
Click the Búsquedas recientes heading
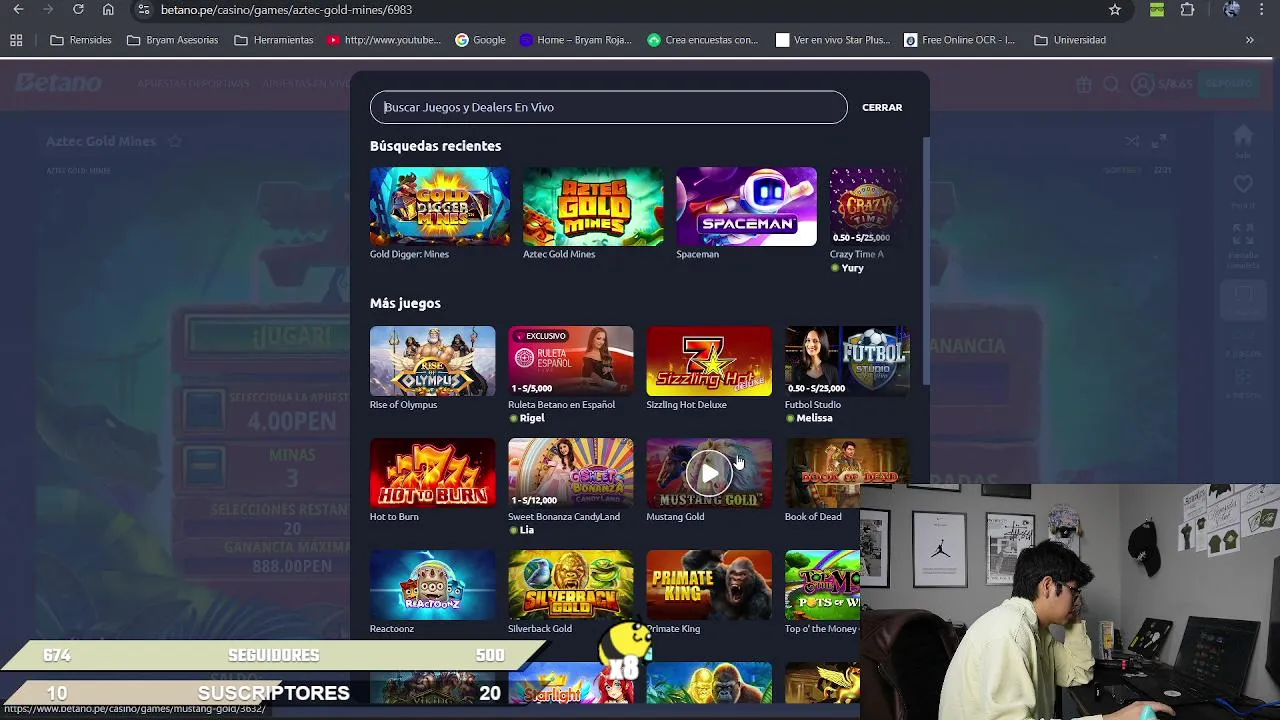(x=435, y=146)
